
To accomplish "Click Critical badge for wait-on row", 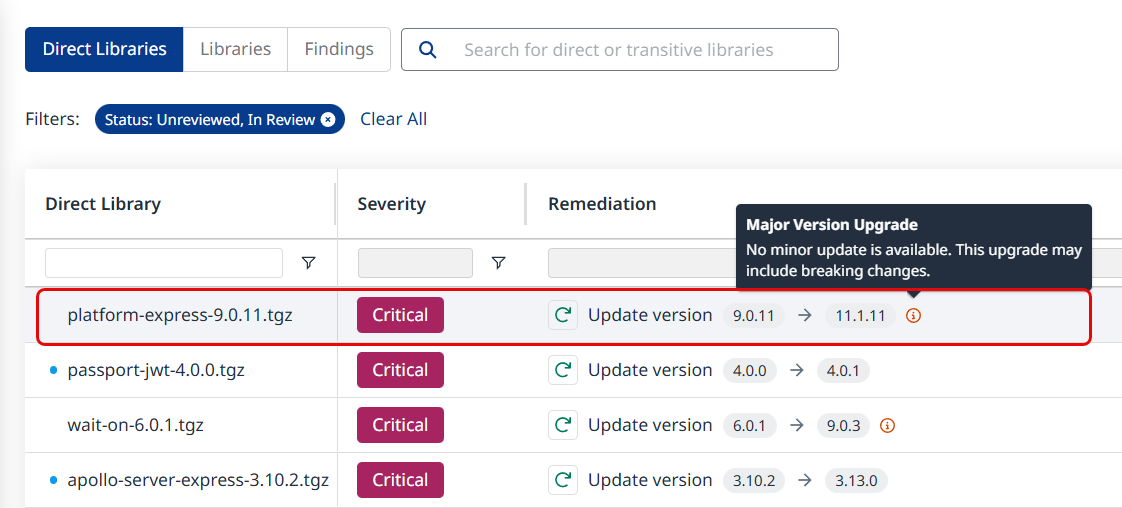I will 400,425.
